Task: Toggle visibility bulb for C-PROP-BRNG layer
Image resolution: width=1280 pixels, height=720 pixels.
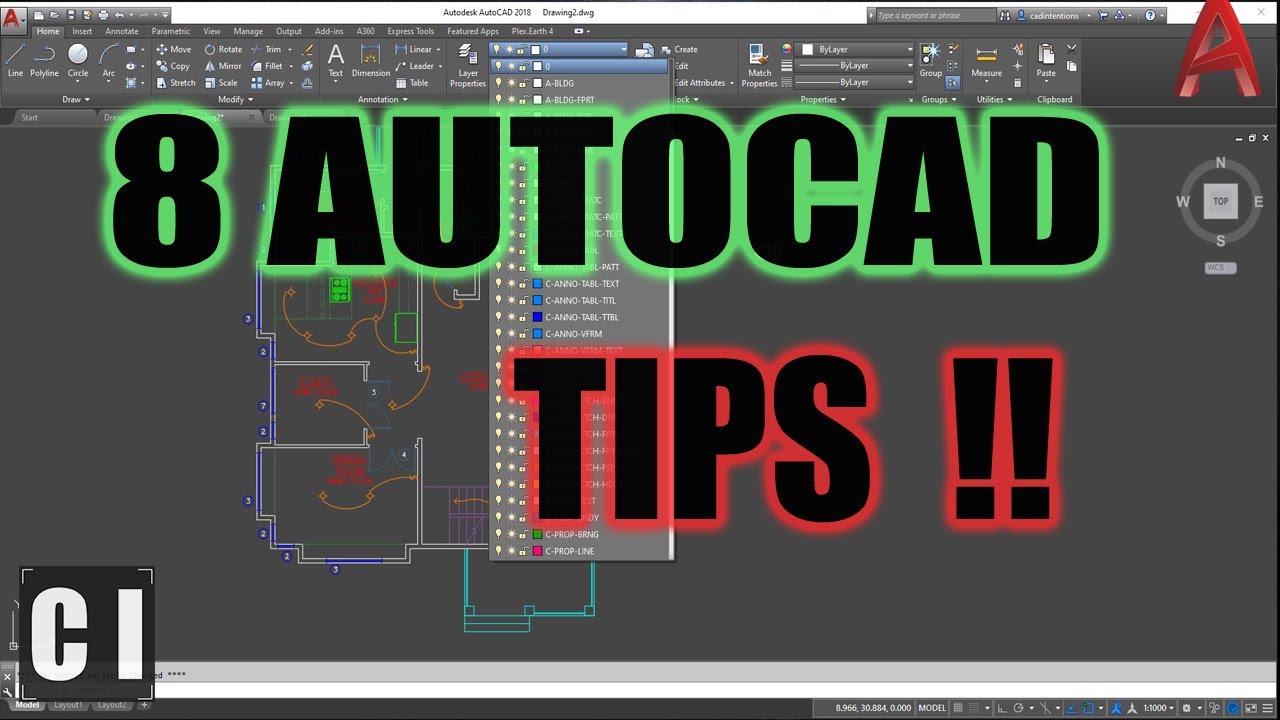Action: (499, 534)
